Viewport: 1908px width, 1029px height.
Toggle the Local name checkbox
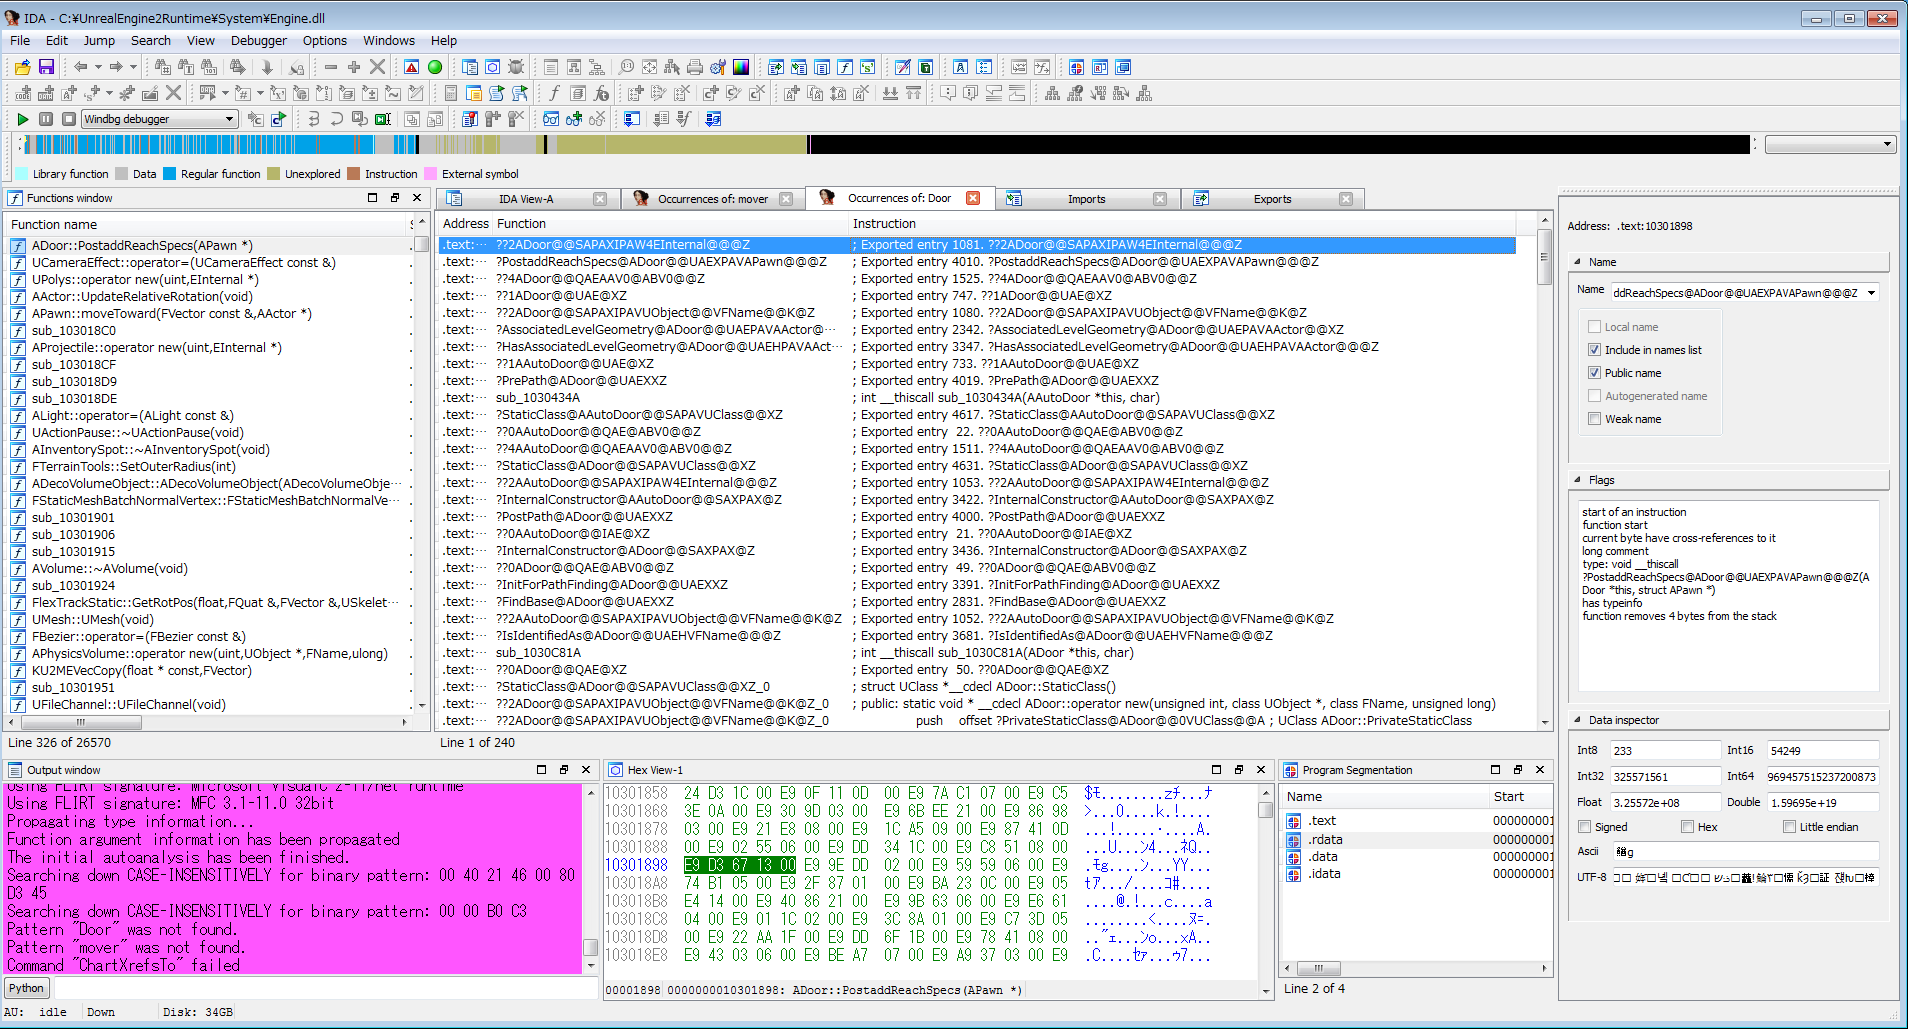click(x=1595, y=327)
